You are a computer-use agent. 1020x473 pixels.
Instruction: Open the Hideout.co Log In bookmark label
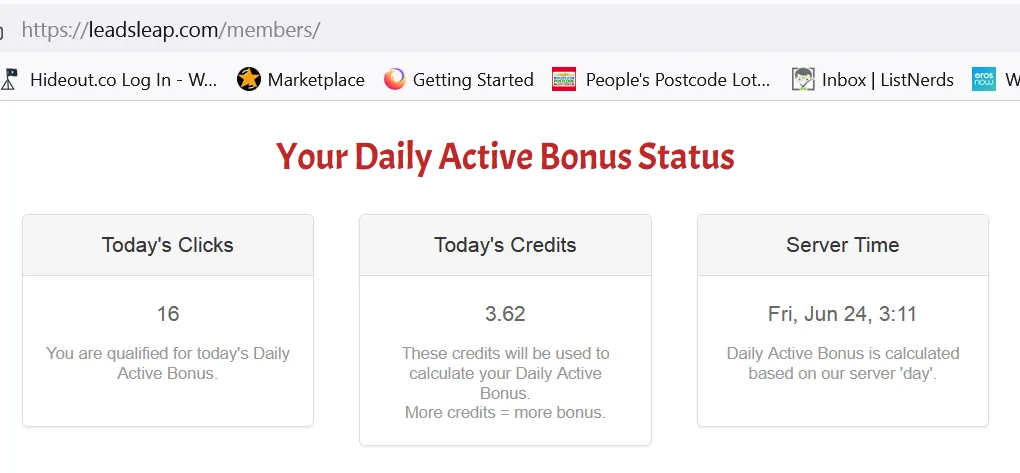coord(124,80)
